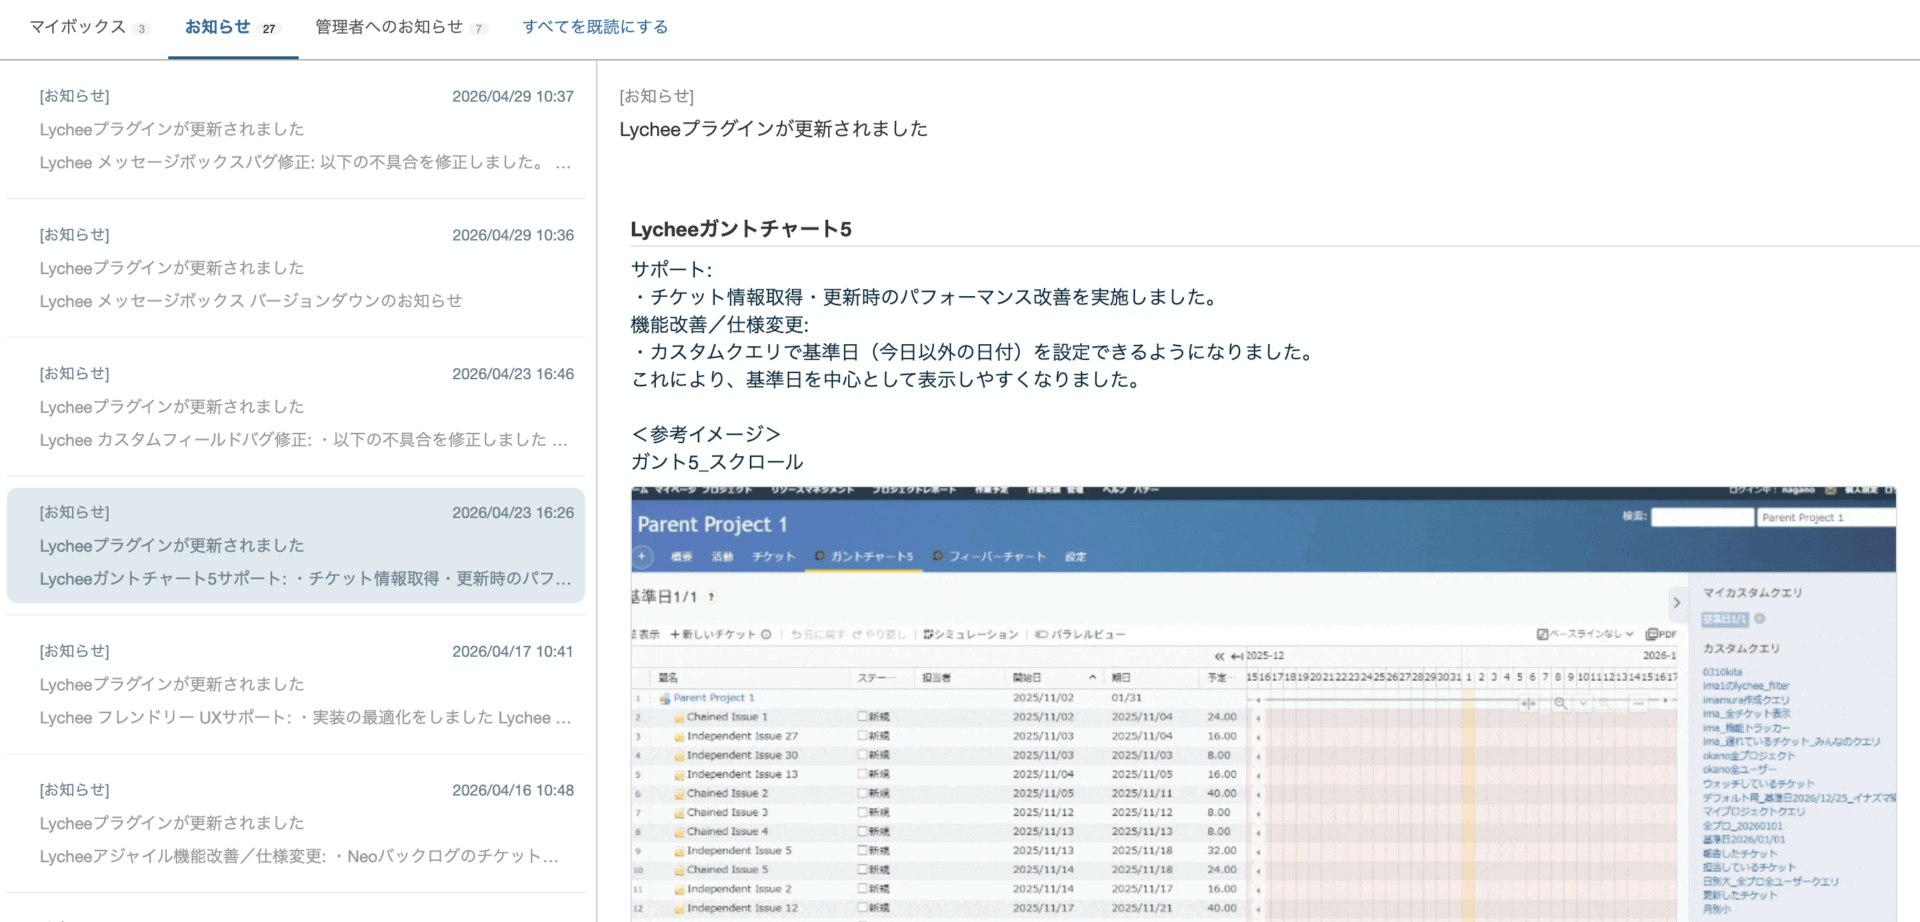Click the date 2026/04/16 10:48
The width and height of the screenshot is (1920, 922).
tap(513, 791)
